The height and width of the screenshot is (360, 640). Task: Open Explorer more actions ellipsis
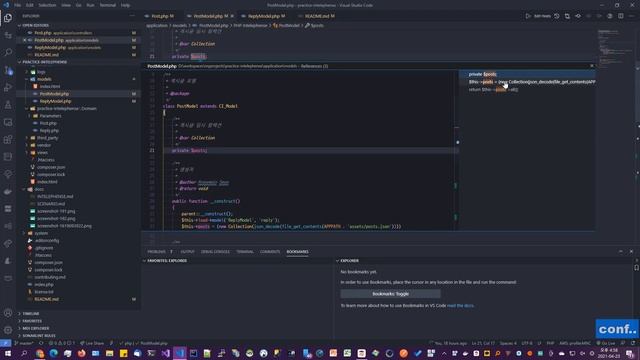point(132,16)
